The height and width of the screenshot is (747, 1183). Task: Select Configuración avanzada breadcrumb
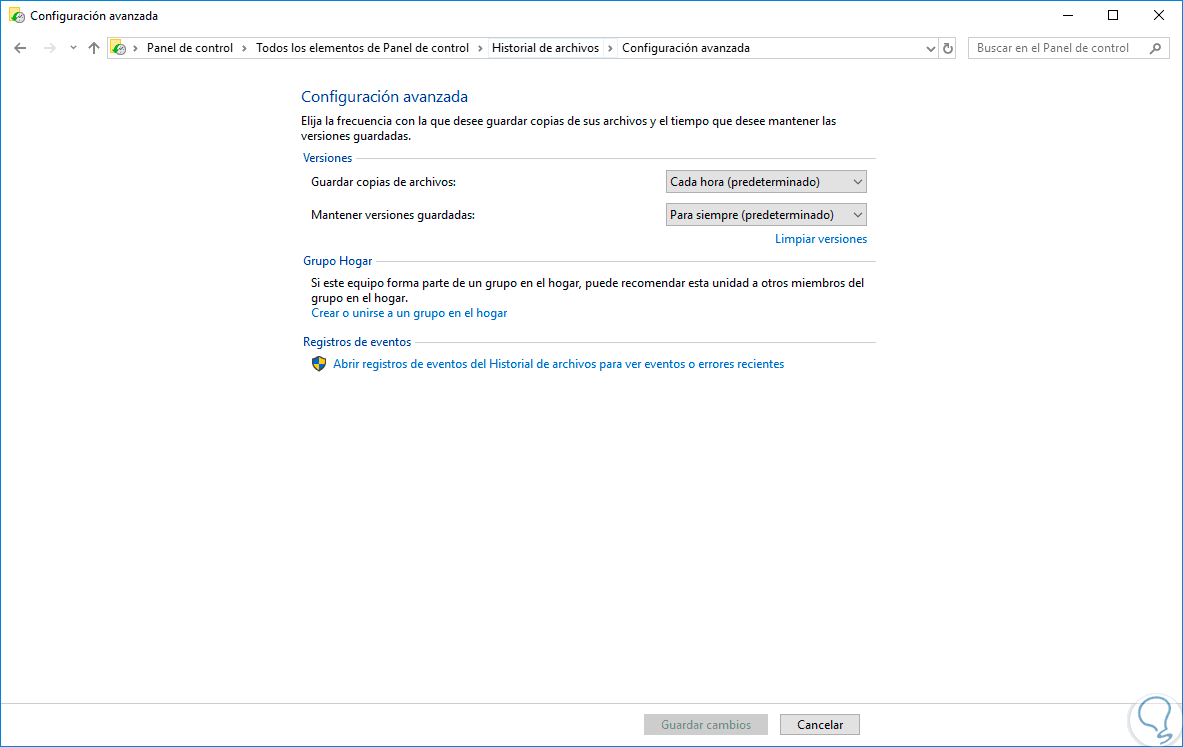point(686,48)
